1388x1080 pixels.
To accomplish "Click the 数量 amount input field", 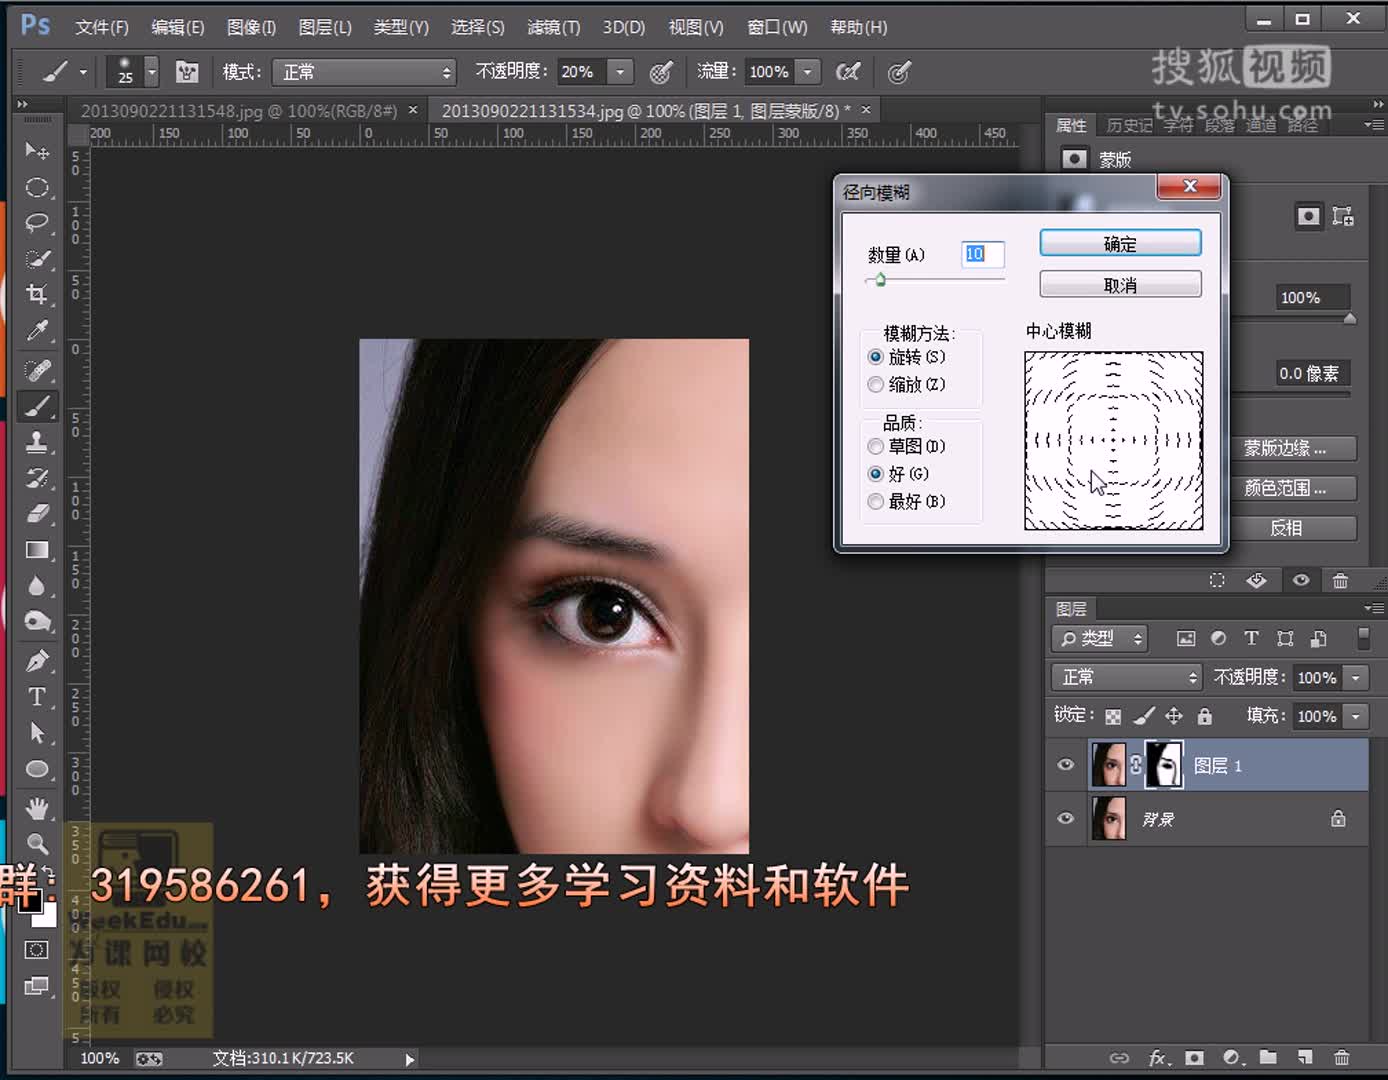I will tap(982, 254).
